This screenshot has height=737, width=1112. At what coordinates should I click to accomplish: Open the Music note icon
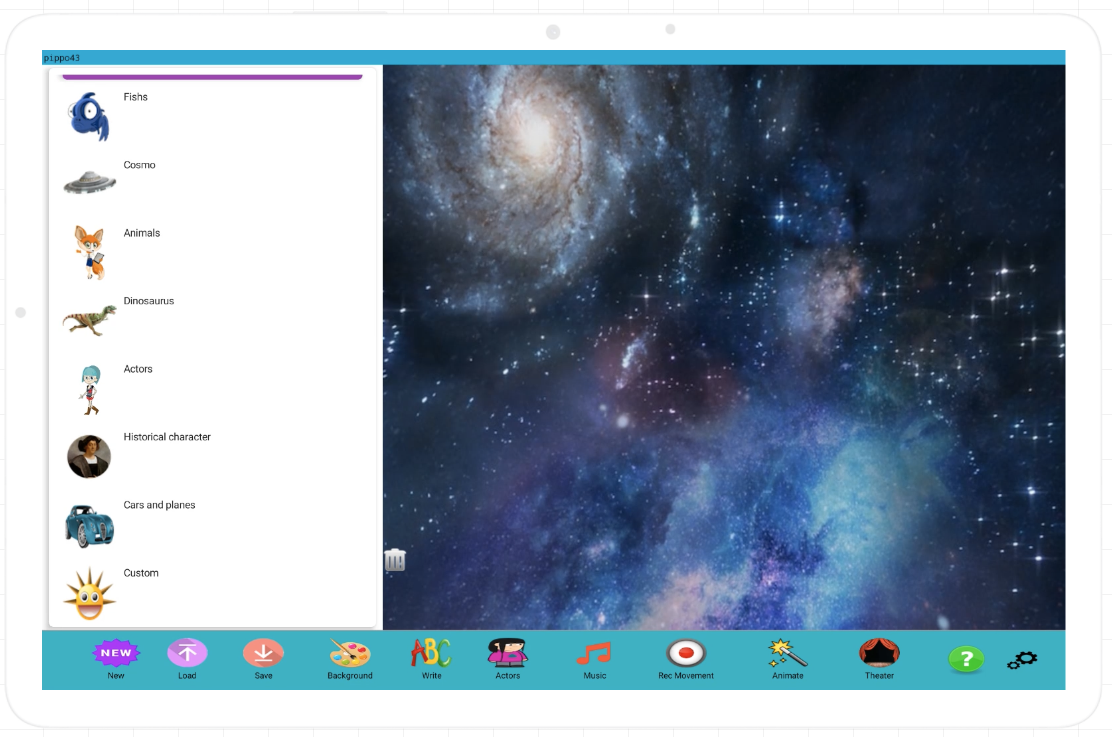tap(594, 653)
